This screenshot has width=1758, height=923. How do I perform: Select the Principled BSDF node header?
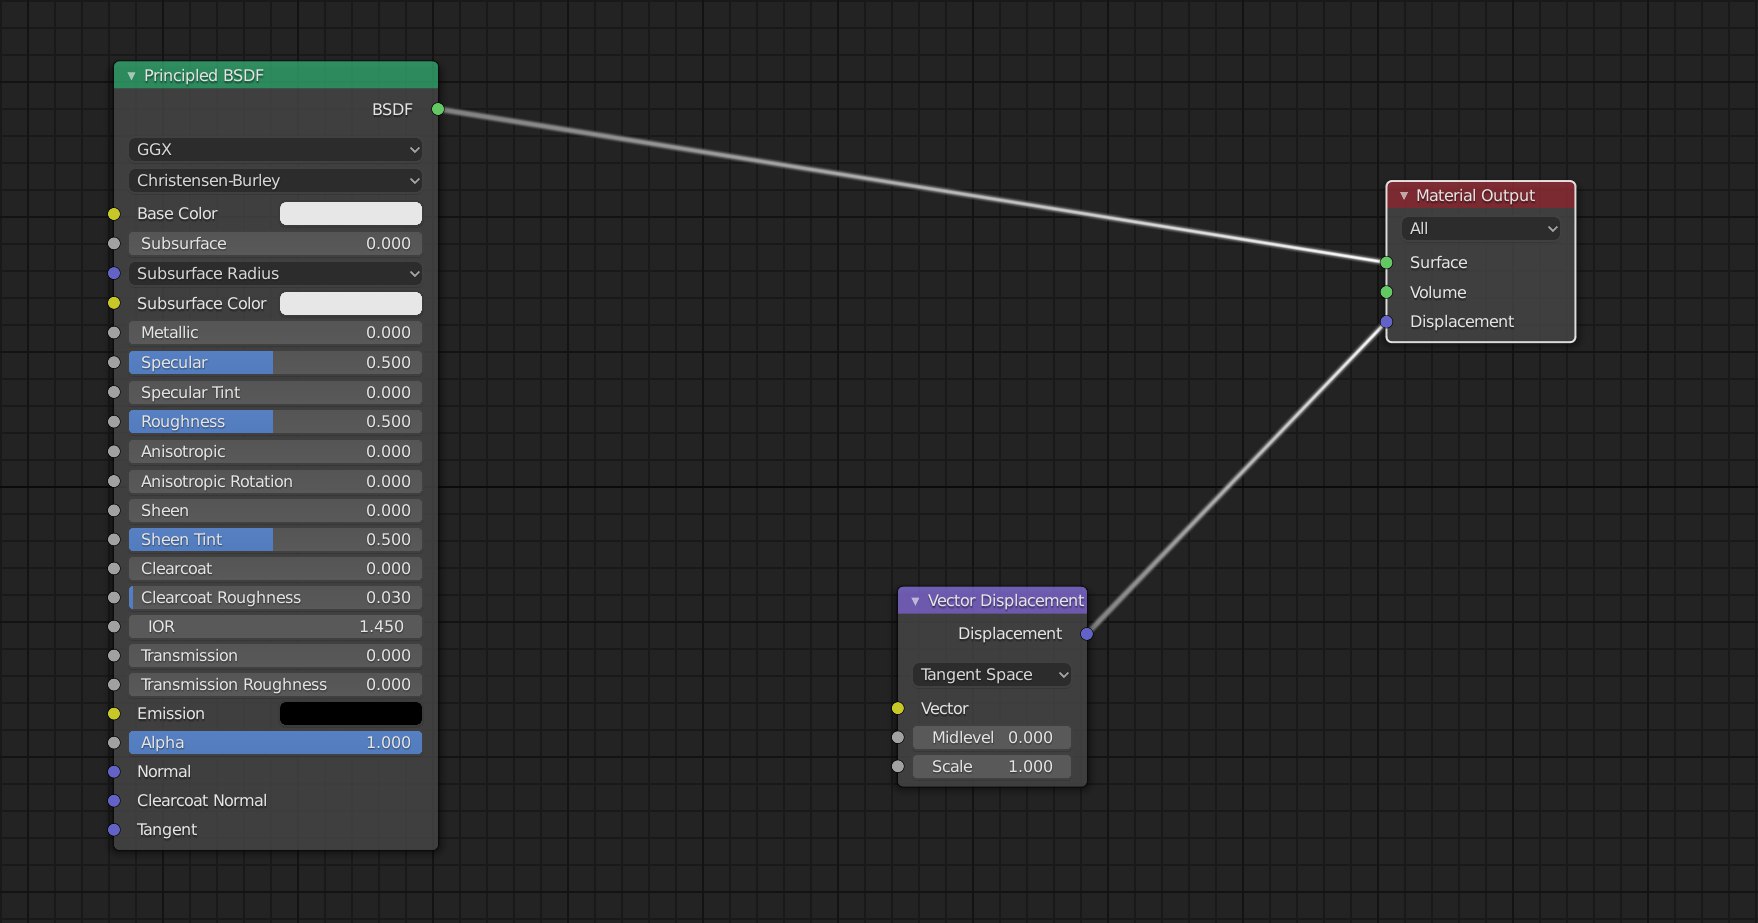276,75
